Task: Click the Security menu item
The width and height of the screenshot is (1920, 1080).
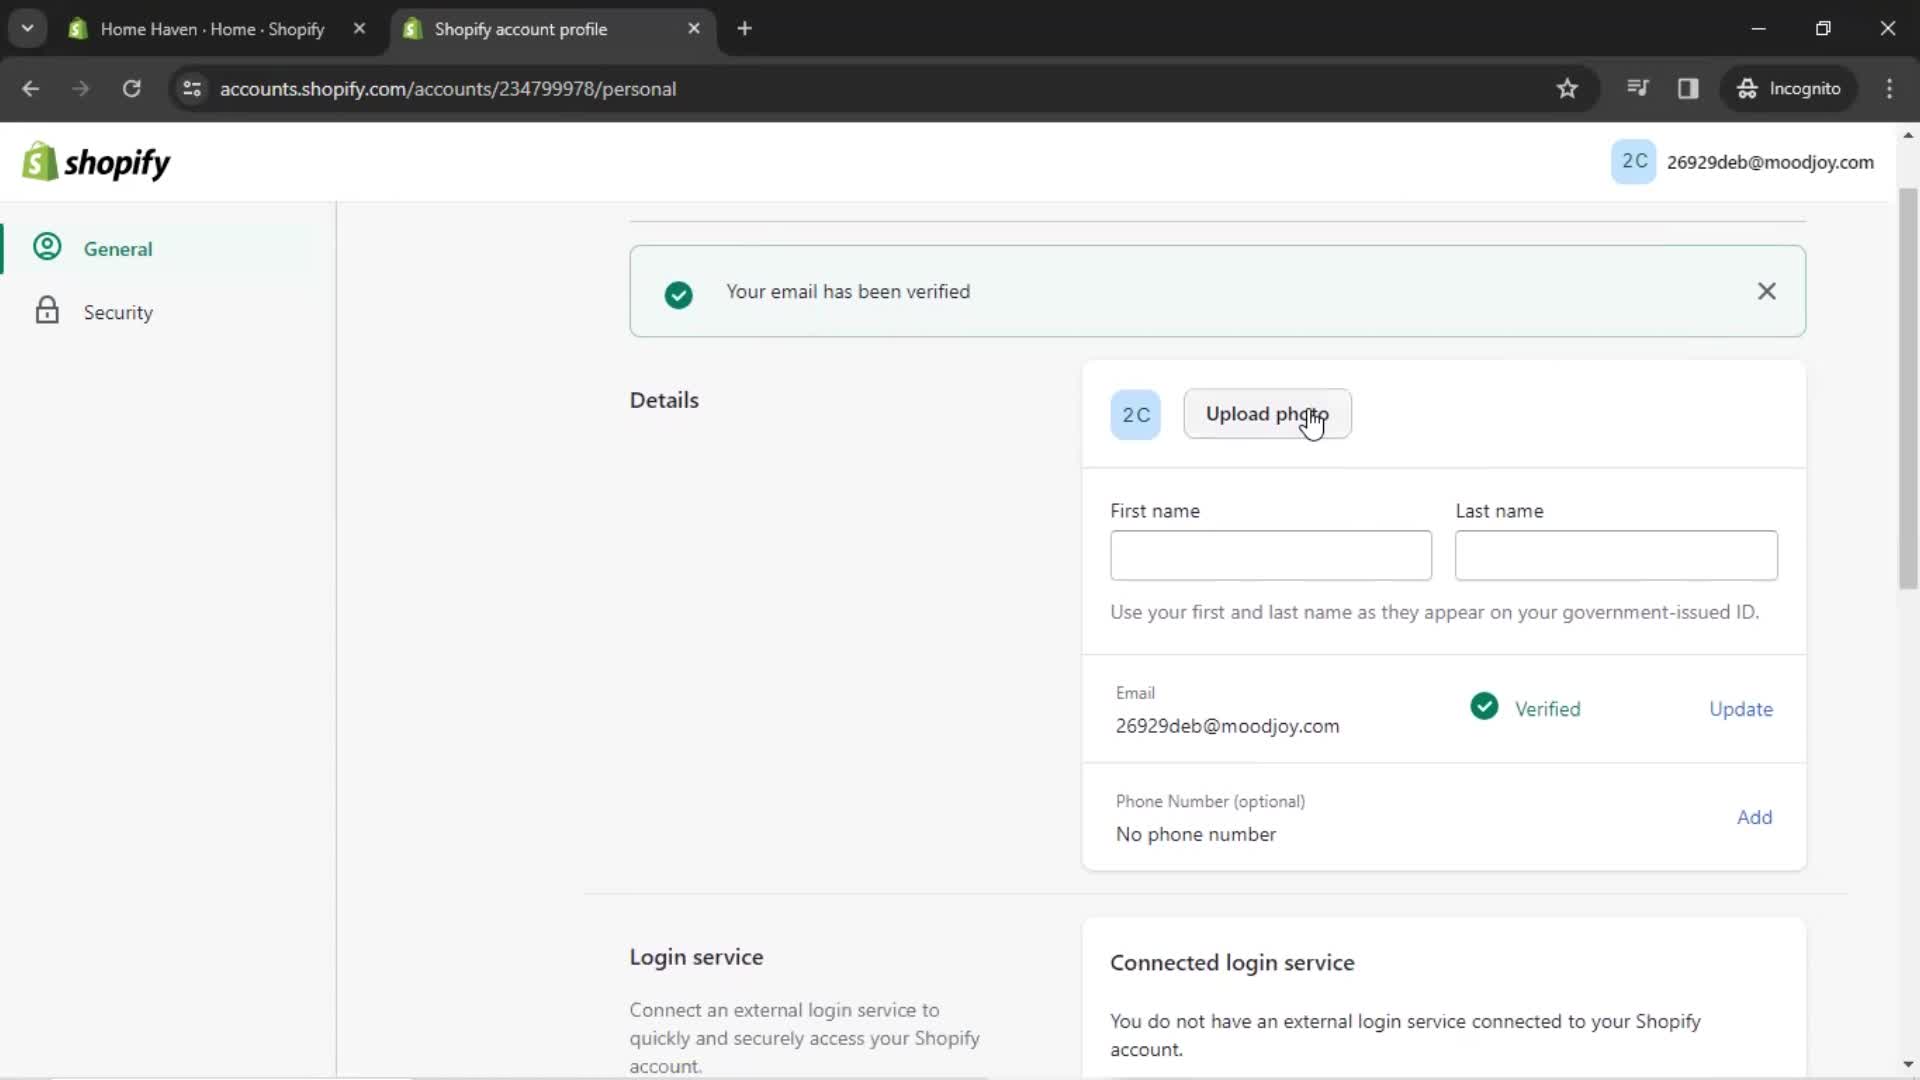Action: 119,313
